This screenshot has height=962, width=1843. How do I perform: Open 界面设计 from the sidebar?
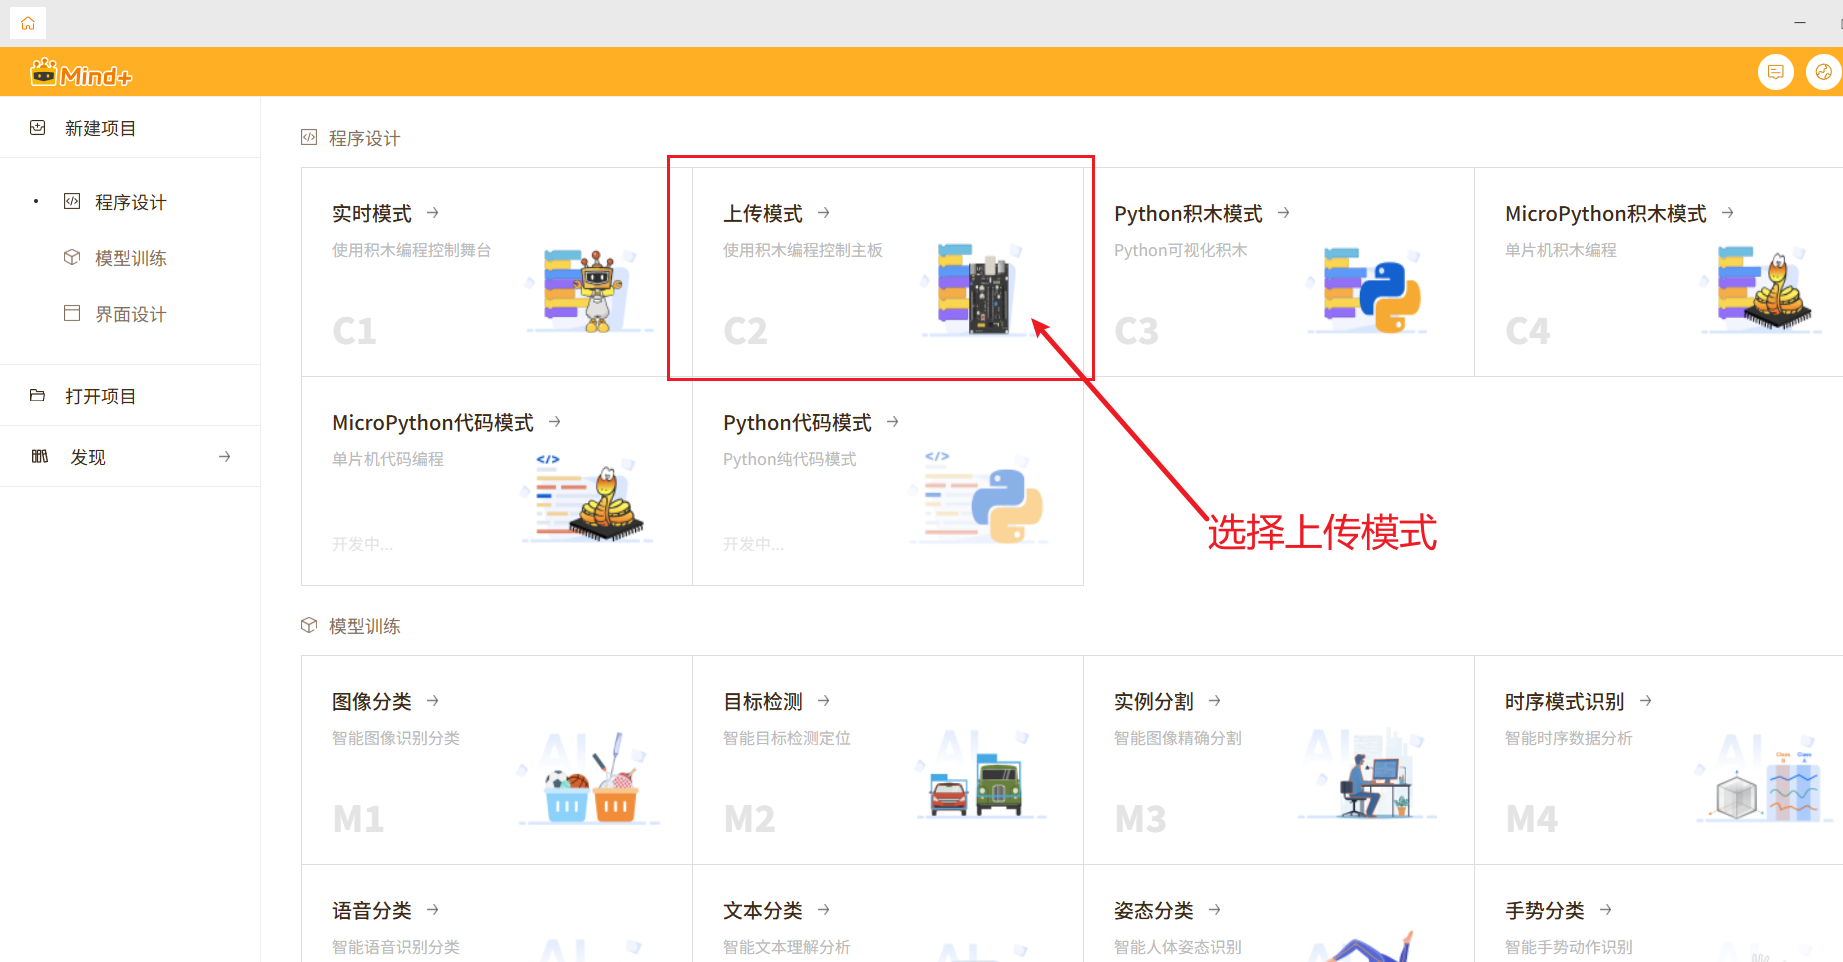point(130,314)
